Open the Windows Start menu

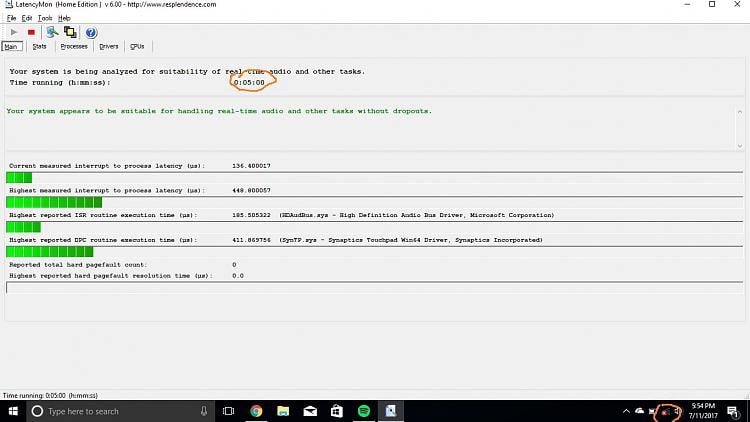13,411
